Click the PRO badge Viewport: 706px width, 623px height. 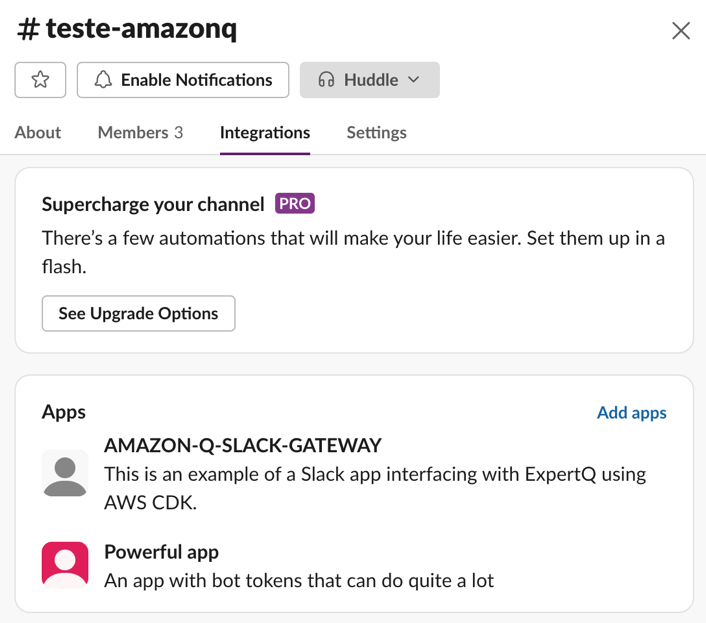295,204
